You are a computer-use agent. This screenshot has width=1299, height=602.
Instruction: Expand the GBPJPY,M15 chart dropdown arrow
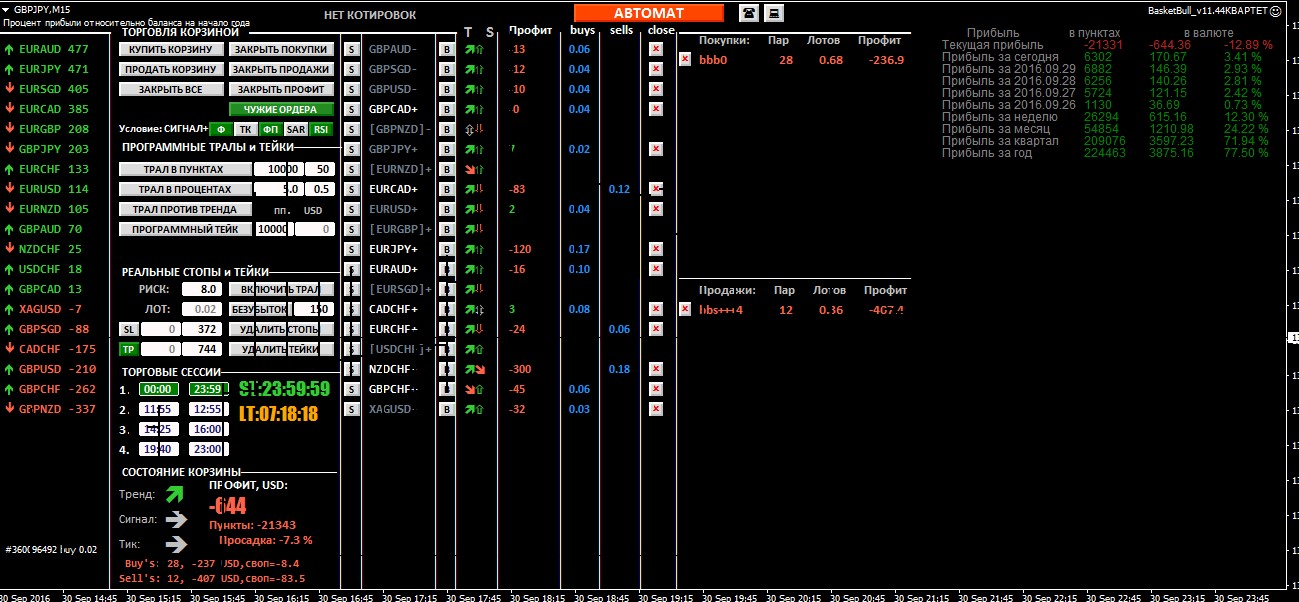7,9
